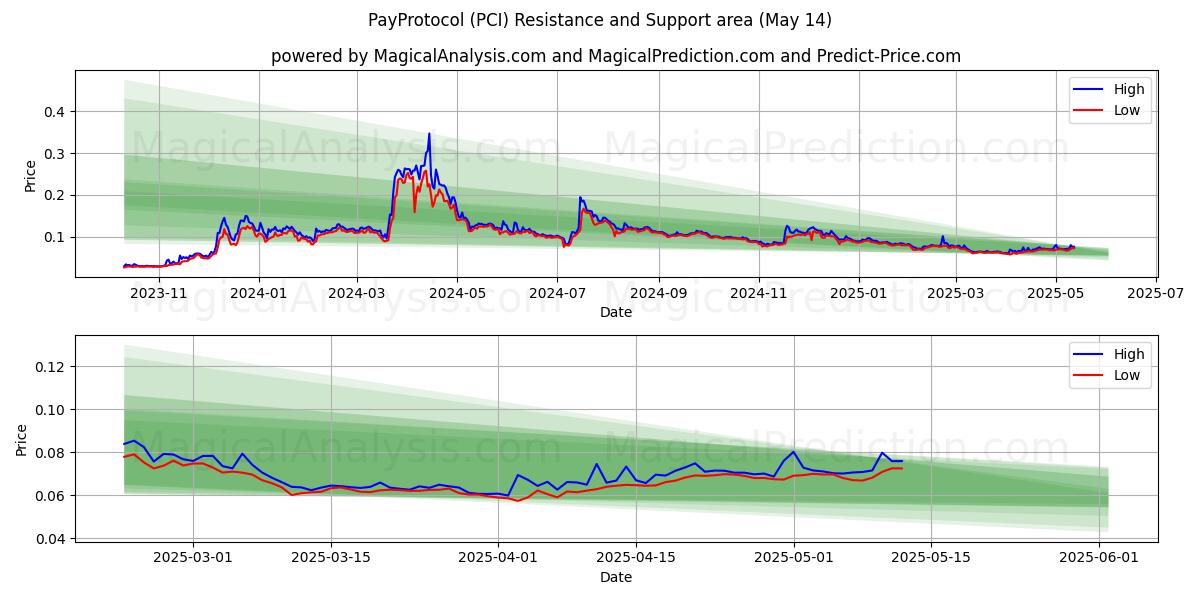Click the '0.2' y-axis tick in top chart
Viewport: 1200px width, 600px height.
[x=57, y=196]
